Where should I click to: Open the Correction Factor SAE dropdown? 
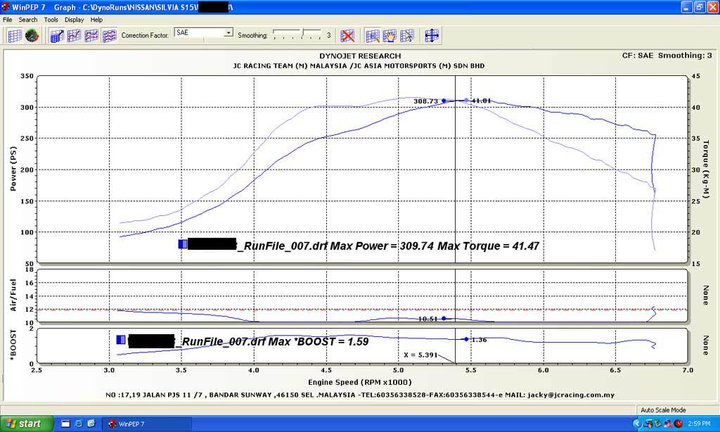pyautogui.click(x=228, y=33)
